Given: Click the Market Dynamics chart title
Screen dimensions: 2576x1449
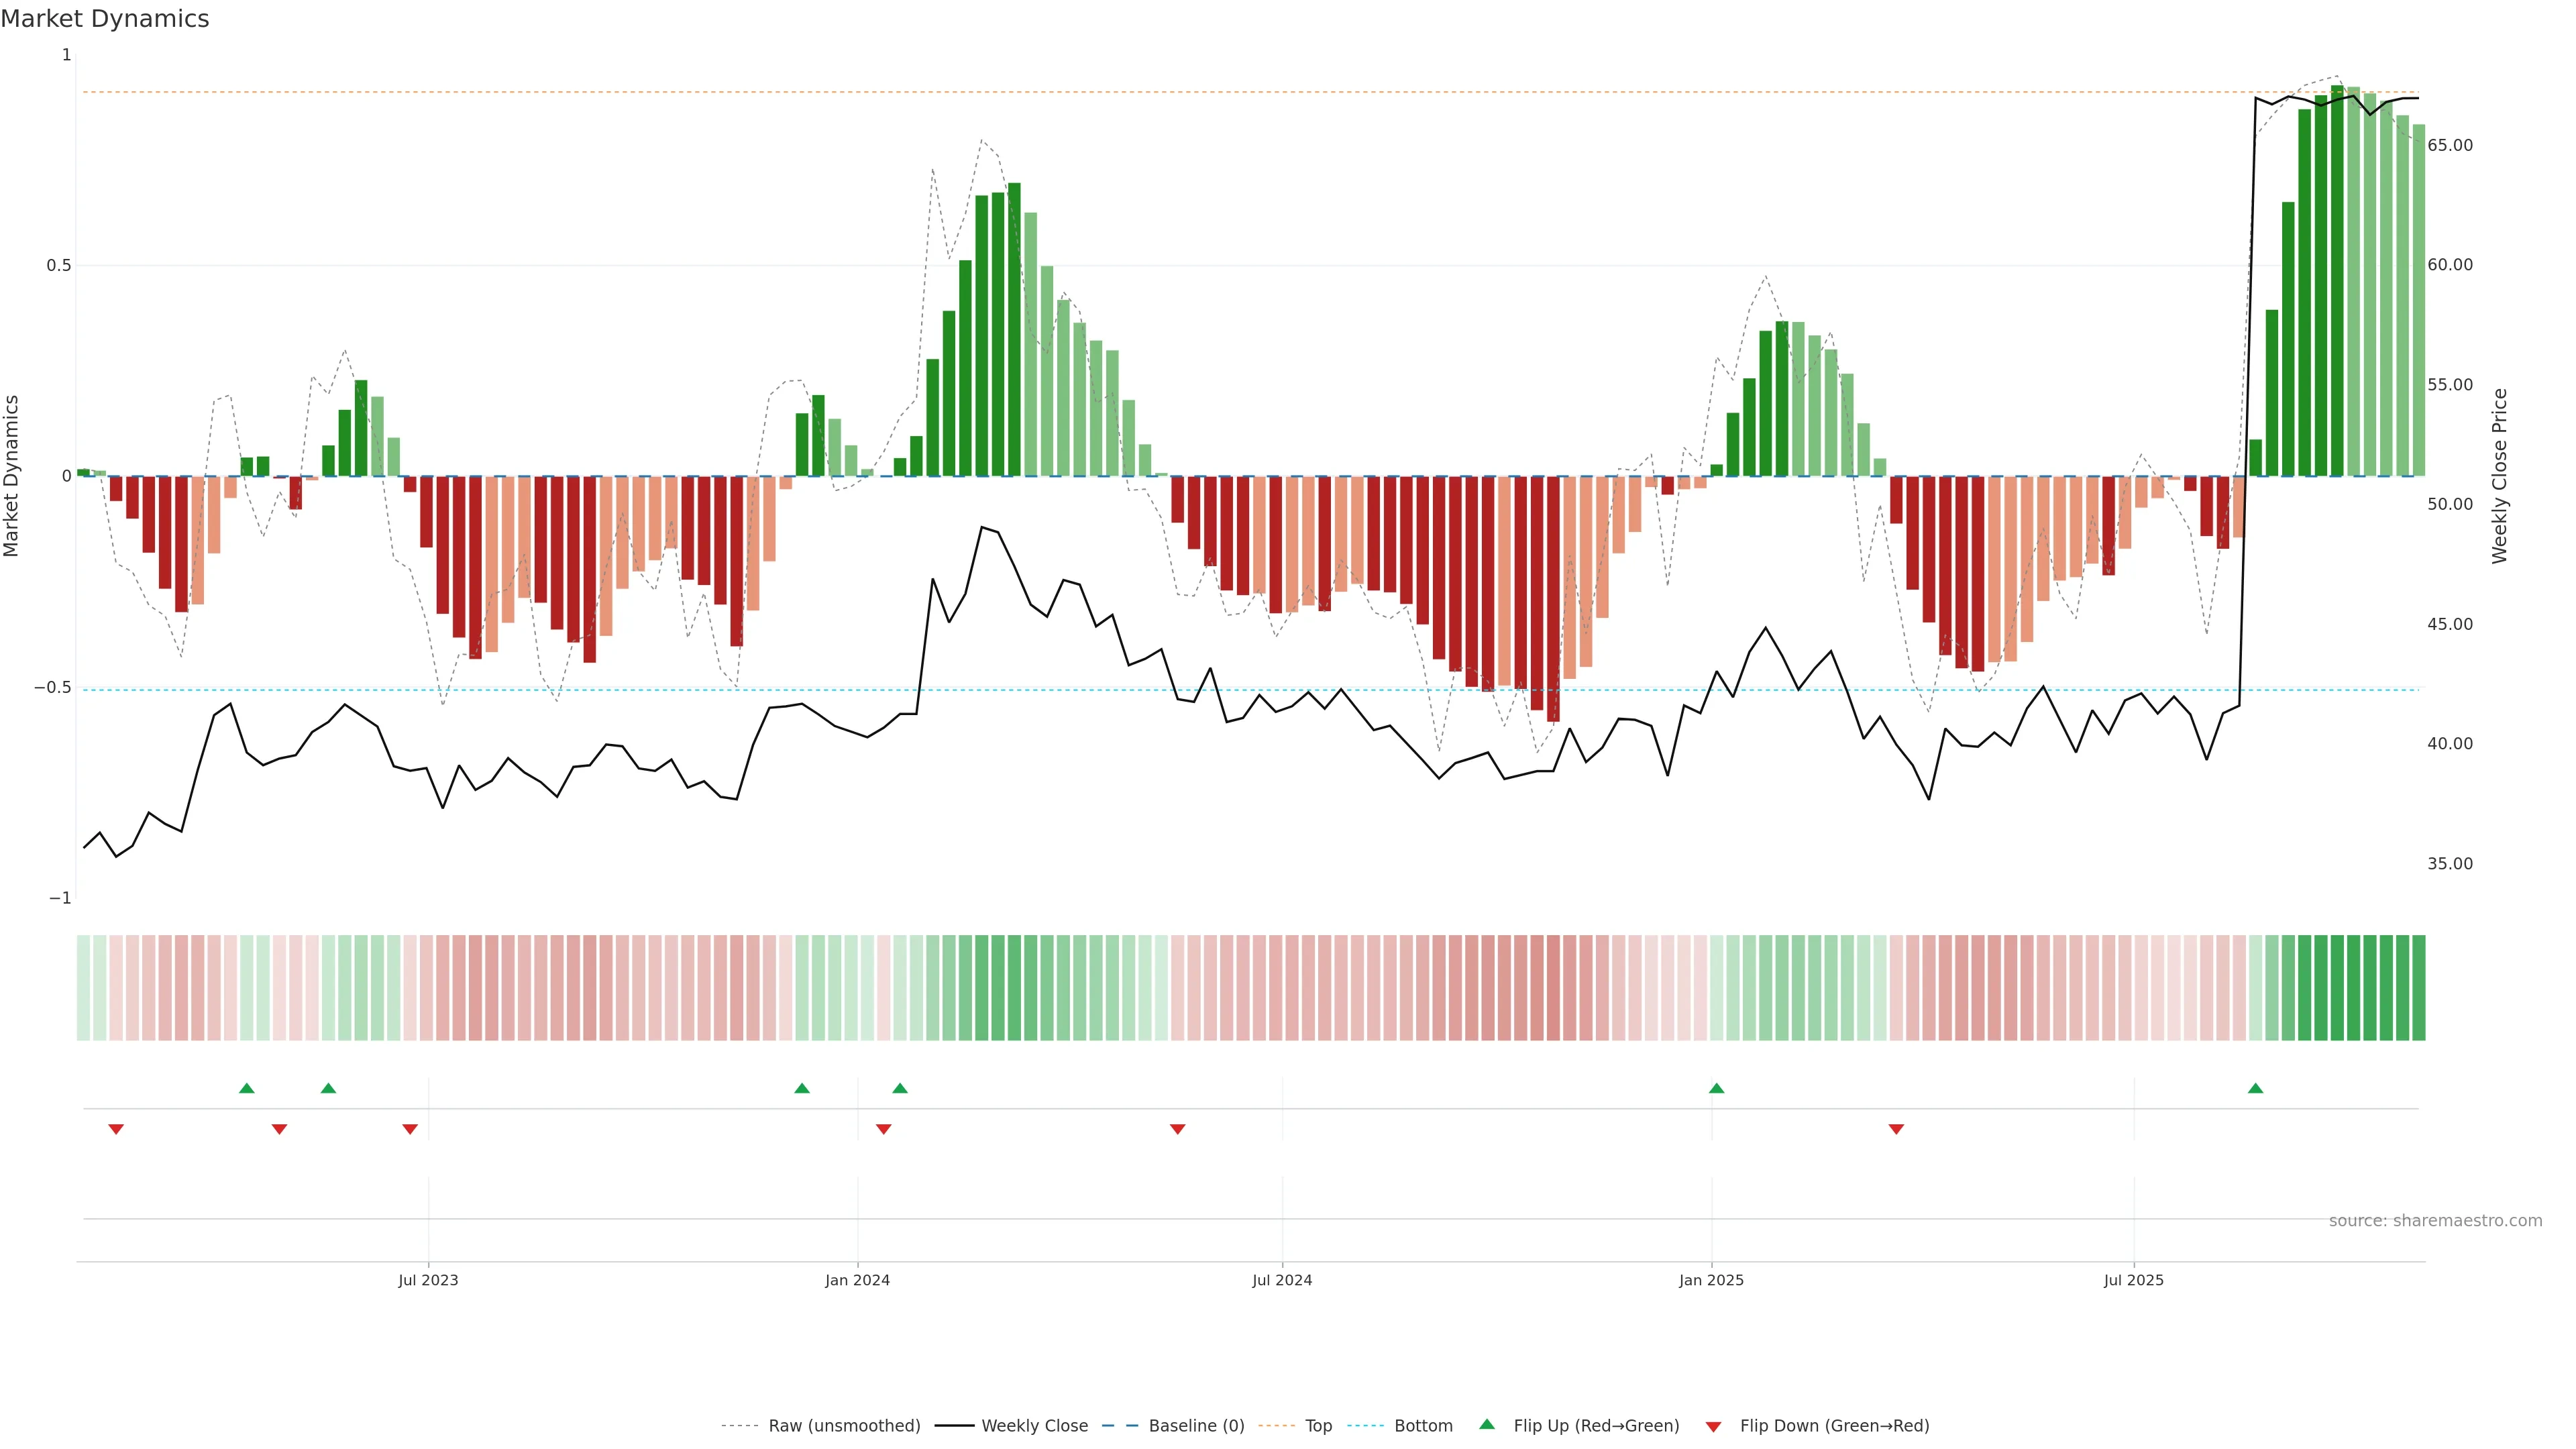Looking at the screenshot, I should tap(105, 19).
